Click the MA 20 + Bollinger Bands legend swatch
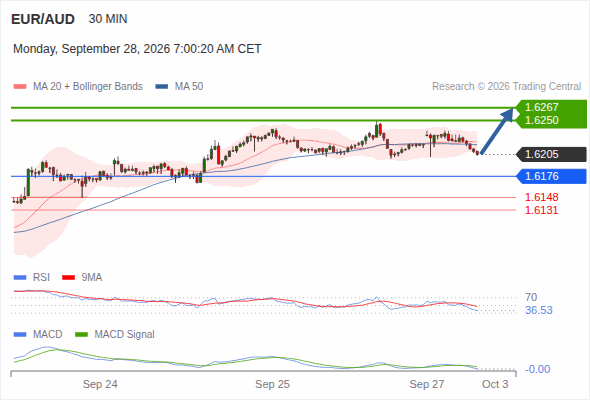Screen dimensions: 590x400 pyautogui.click(x=20, y=87)
